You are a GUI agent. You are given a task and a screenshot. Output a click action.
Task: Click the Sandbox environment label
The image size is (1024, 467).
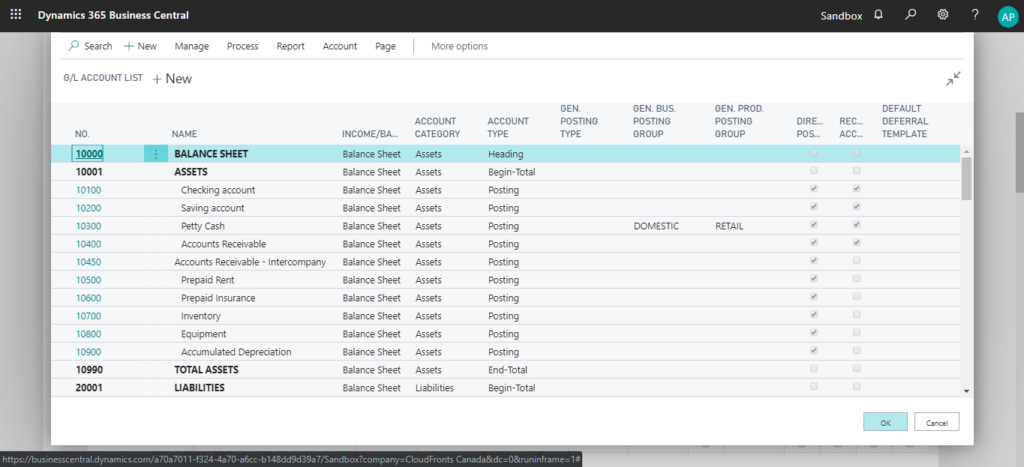point(841,16)
